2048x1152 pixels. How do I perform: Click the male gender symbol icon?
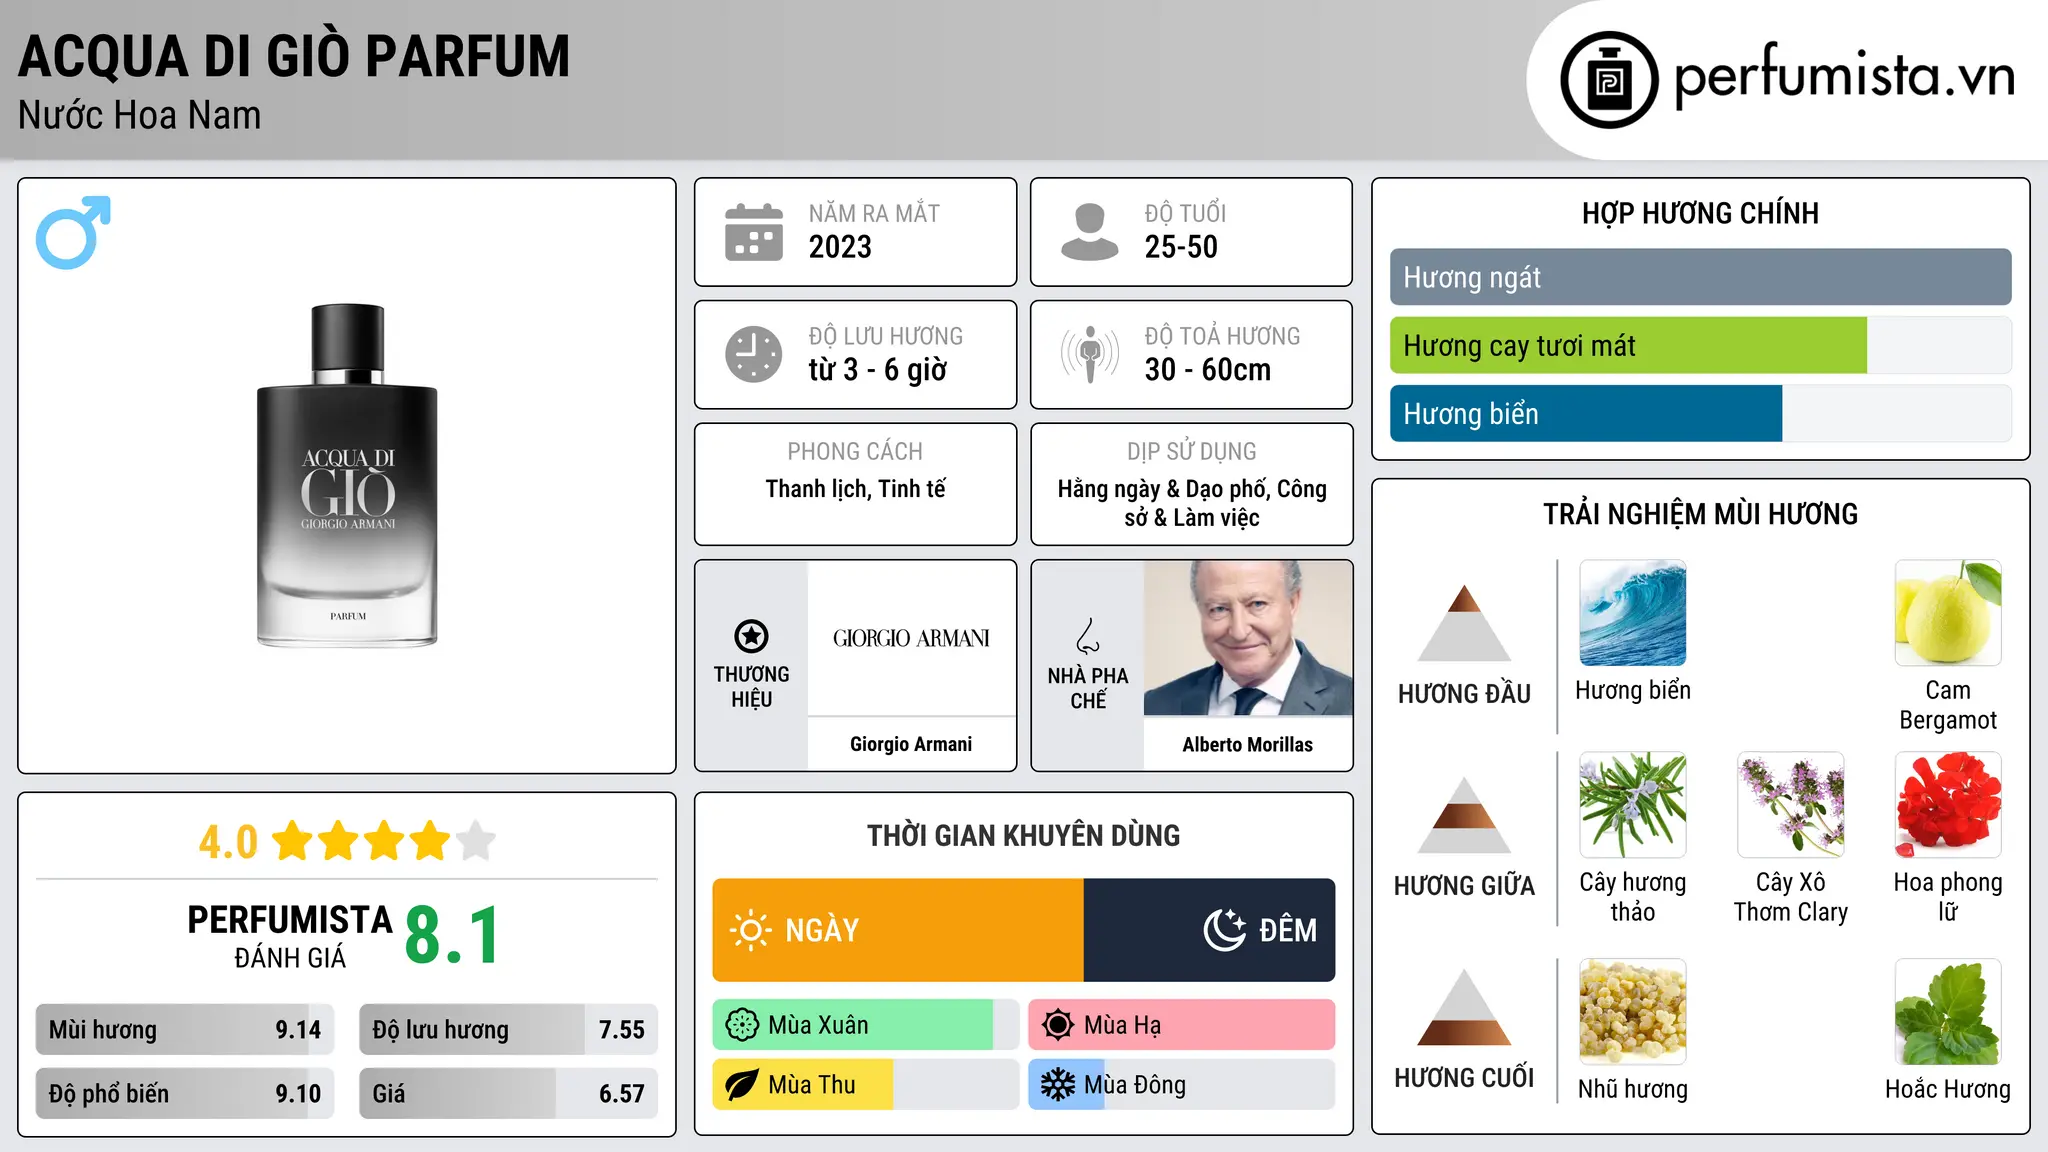click(73, 232)
